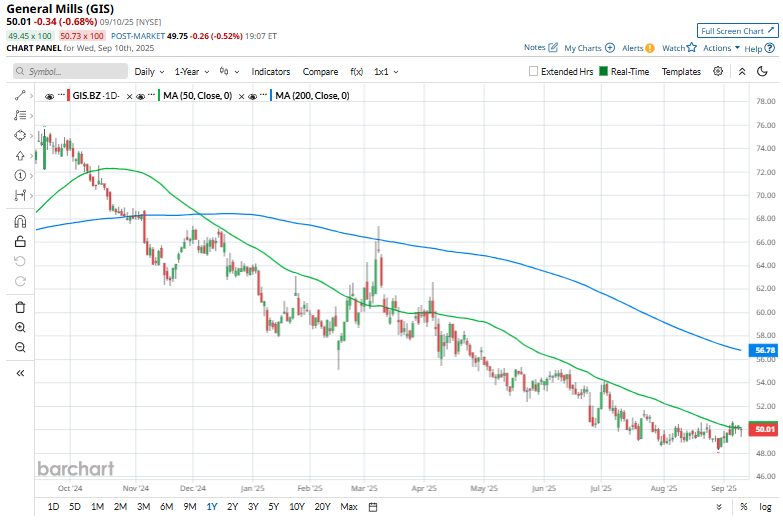The image size is (783, 525).
Task: Zoom in on the chart
Action: (20, 327)
